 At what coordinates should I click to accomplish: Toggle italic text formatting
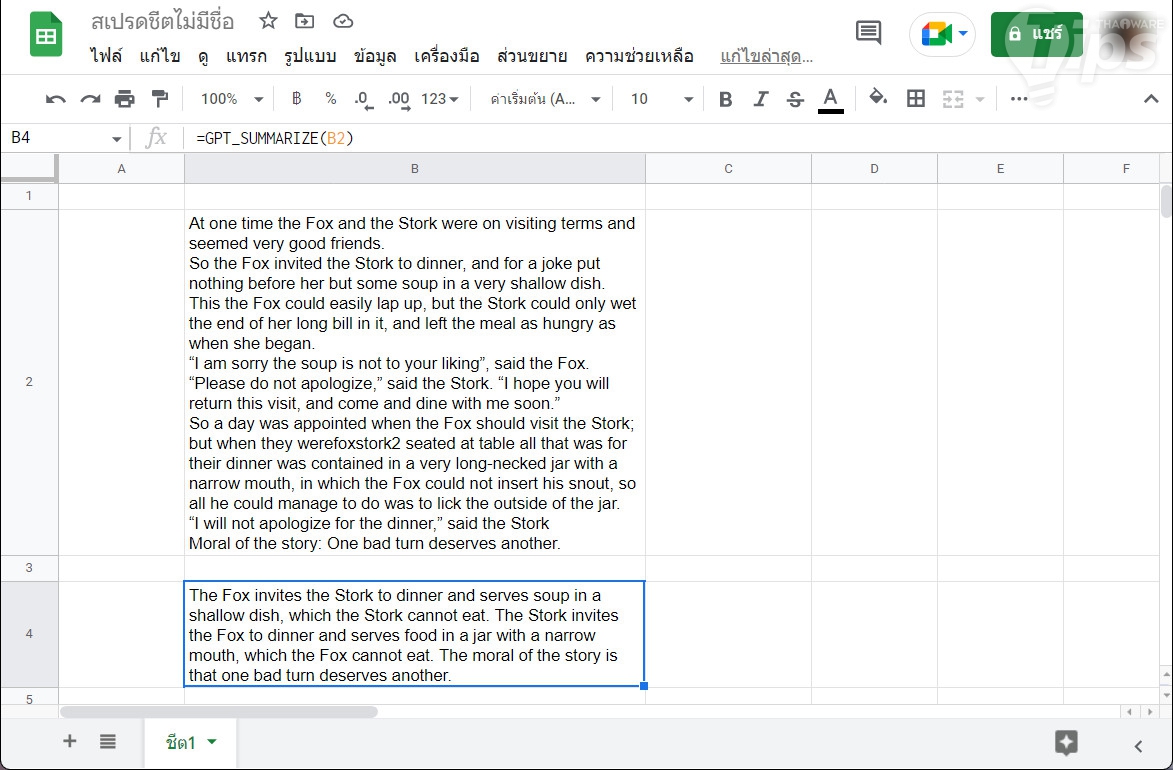[x=760, y=99]
